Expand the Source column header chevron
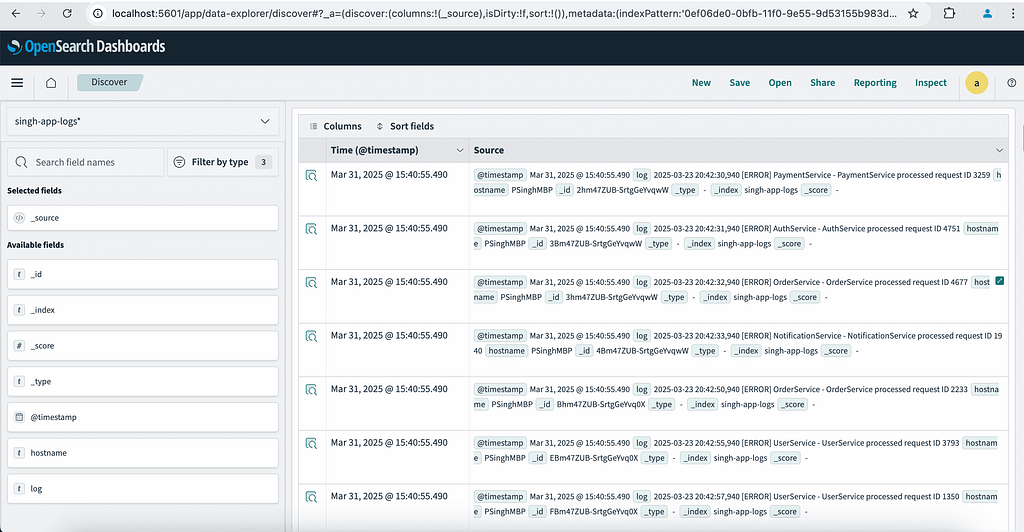Viewport: 1024px width, 532px height. (999, 150)
